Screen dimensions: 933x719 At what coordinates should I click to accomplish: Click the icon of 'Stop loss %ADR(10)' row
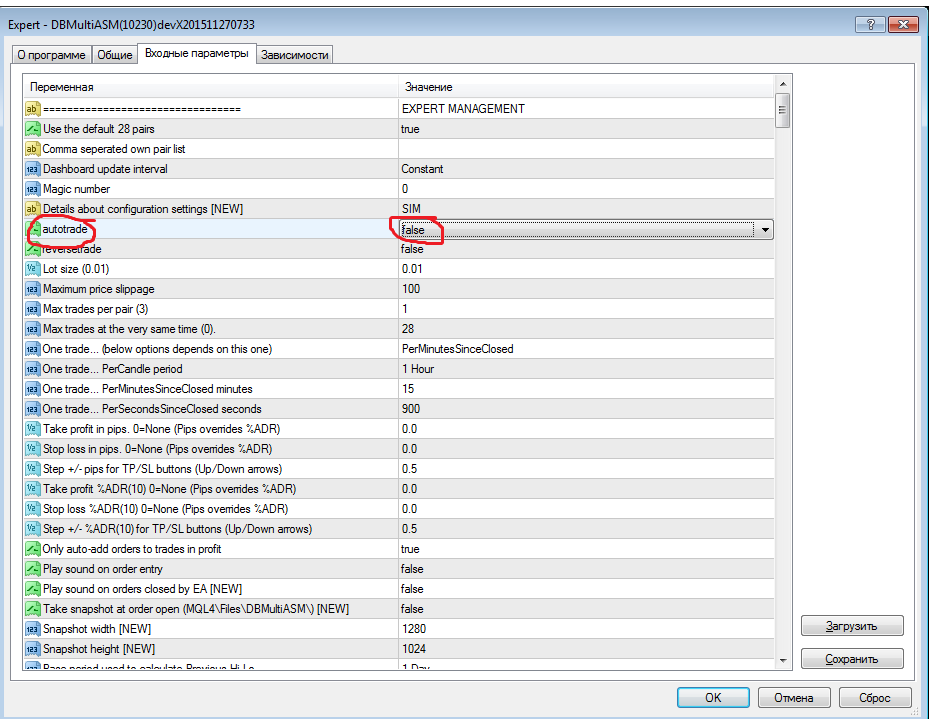(32, 509)
